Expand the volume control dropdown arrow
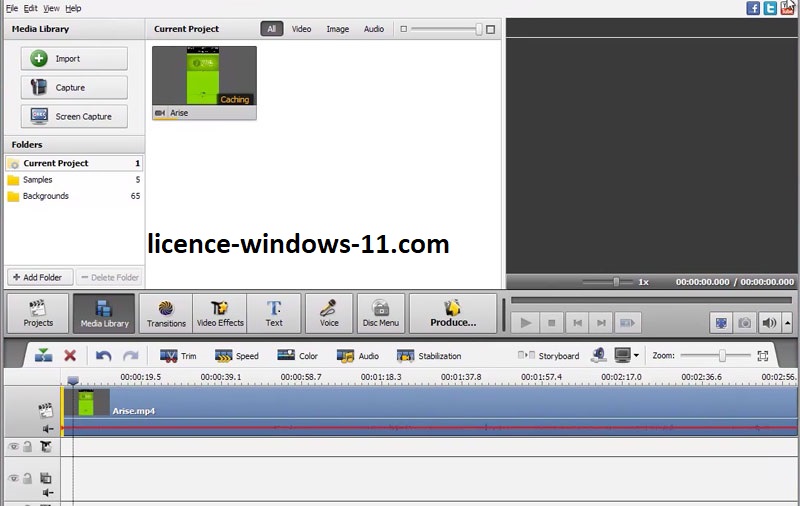The height and width of the screenshot is (506, 800). pyautogui.click(x=787, y=323)
